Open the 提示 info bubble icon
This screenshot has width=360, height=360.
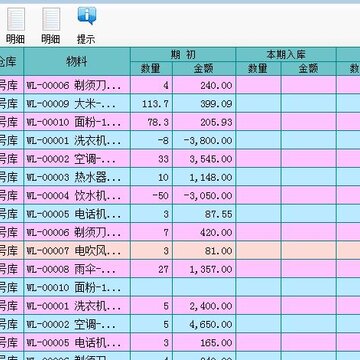87,16
